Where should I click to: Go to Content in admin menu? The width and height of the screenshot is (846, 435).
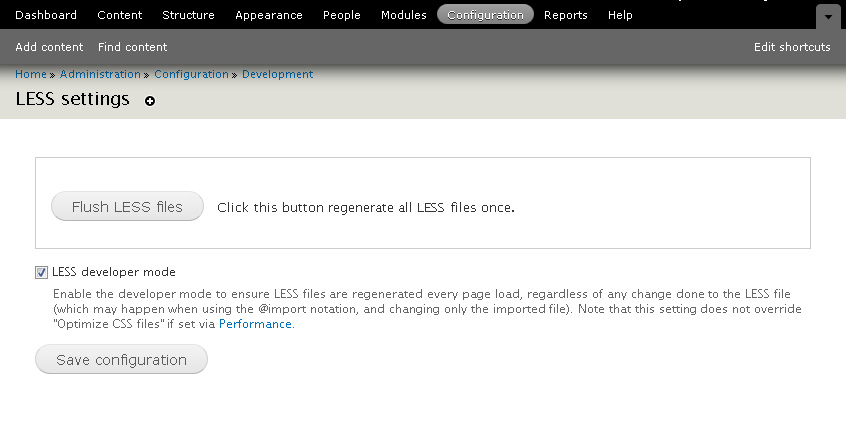click(x=120, y=15)
